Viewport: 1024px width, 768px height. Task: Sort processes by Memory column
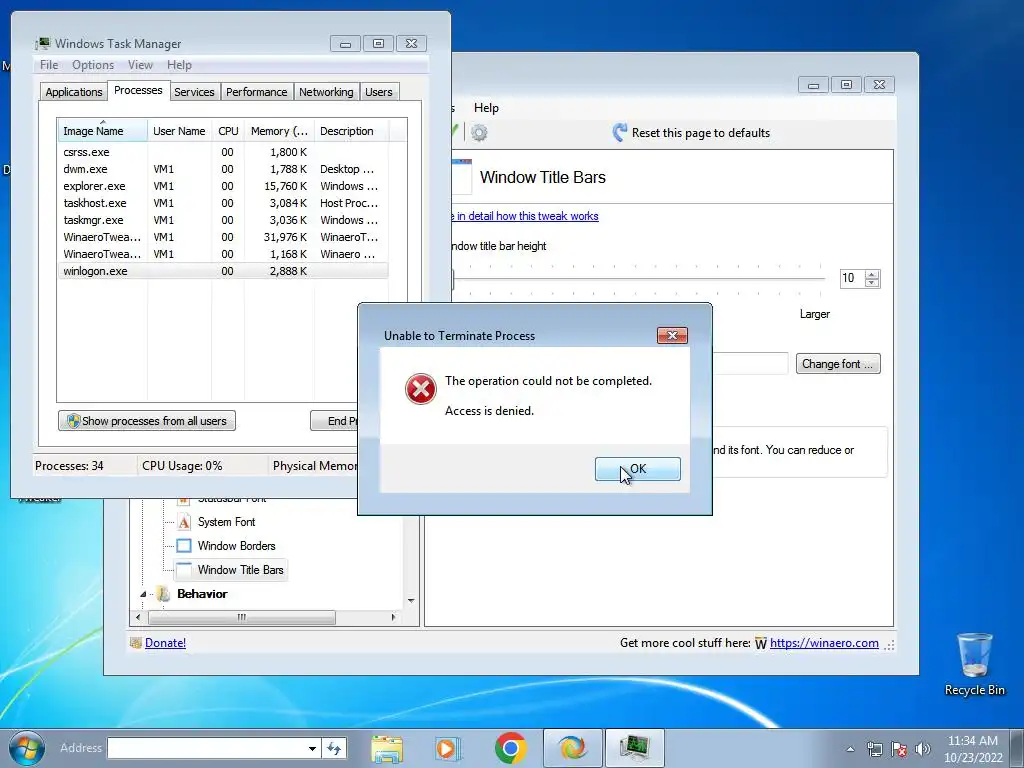pos(279,131)
